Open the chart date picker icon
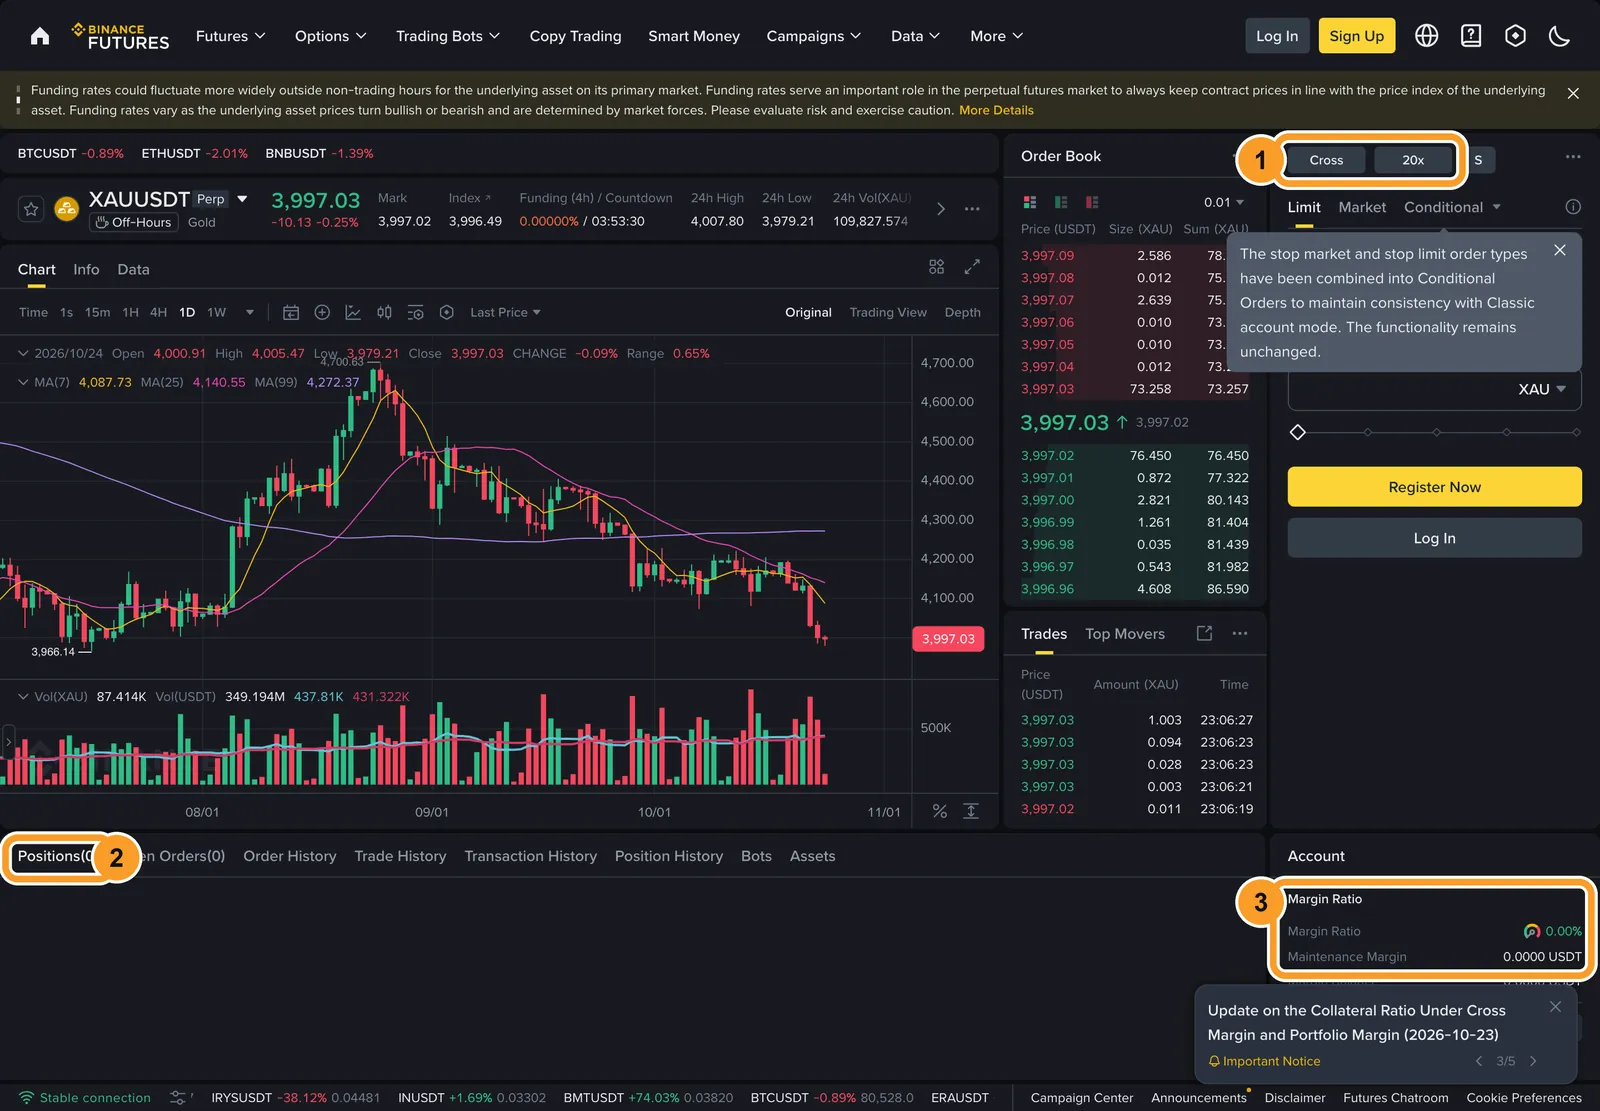Viewport: 1600px width, 1111px height. (x=291, y=312)
